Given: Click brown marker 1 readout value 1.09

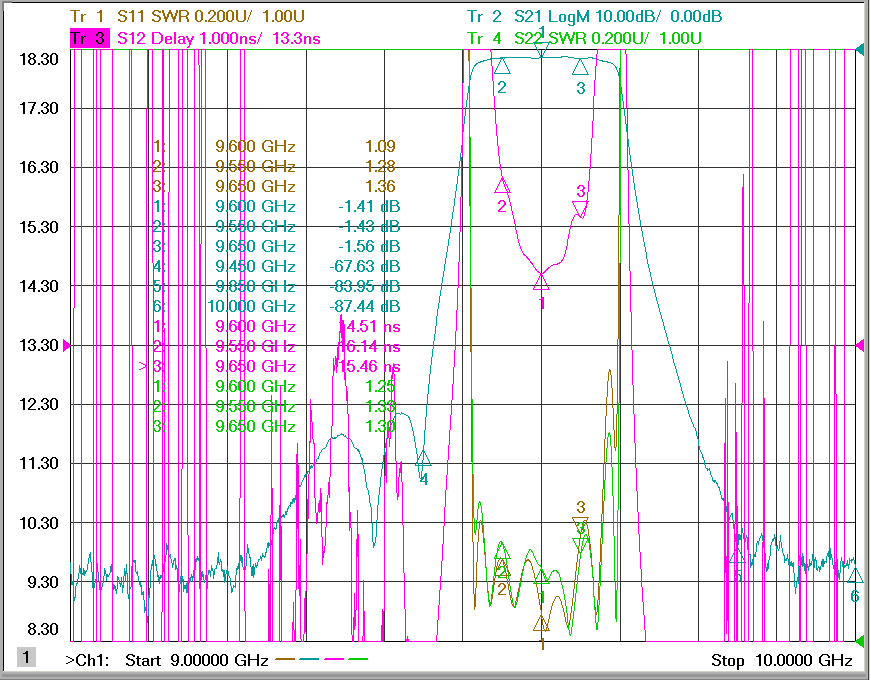Looking at the screenshot, I should 380,146.
